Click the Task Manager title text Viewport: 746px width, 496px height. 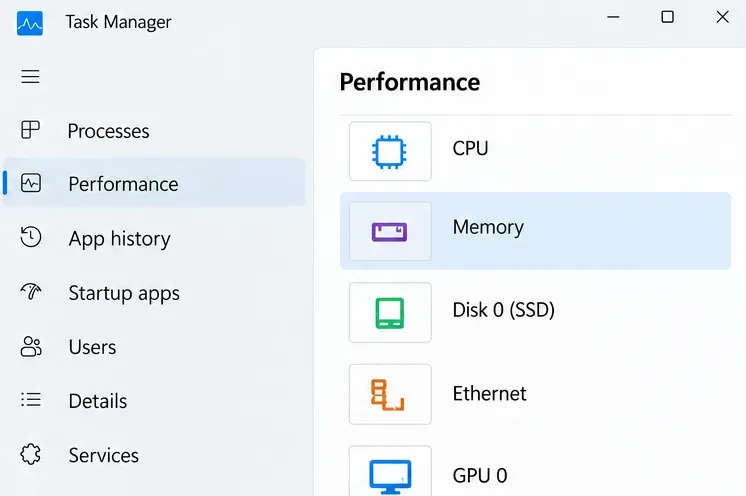pos(118,22)
